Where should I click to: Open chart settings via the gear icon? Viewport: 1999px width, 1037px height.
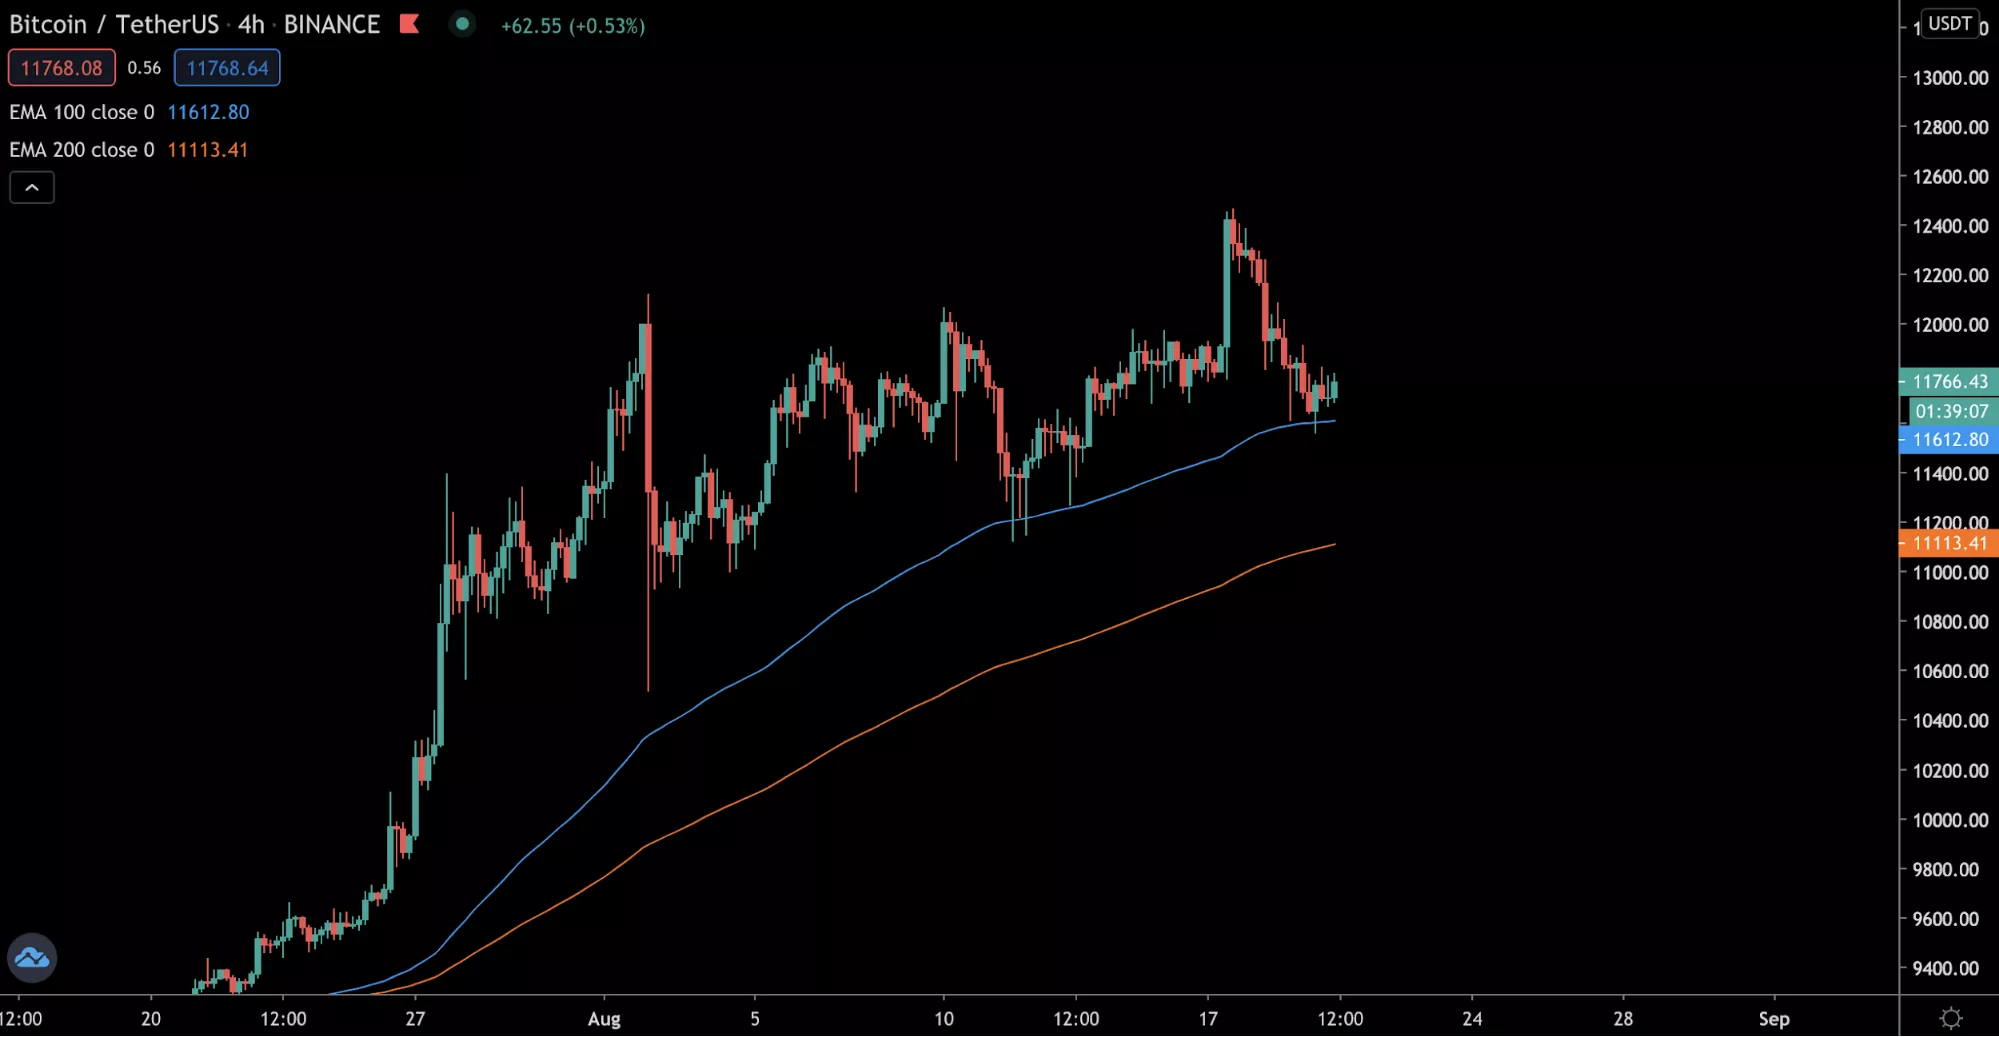[1950, 1018]
